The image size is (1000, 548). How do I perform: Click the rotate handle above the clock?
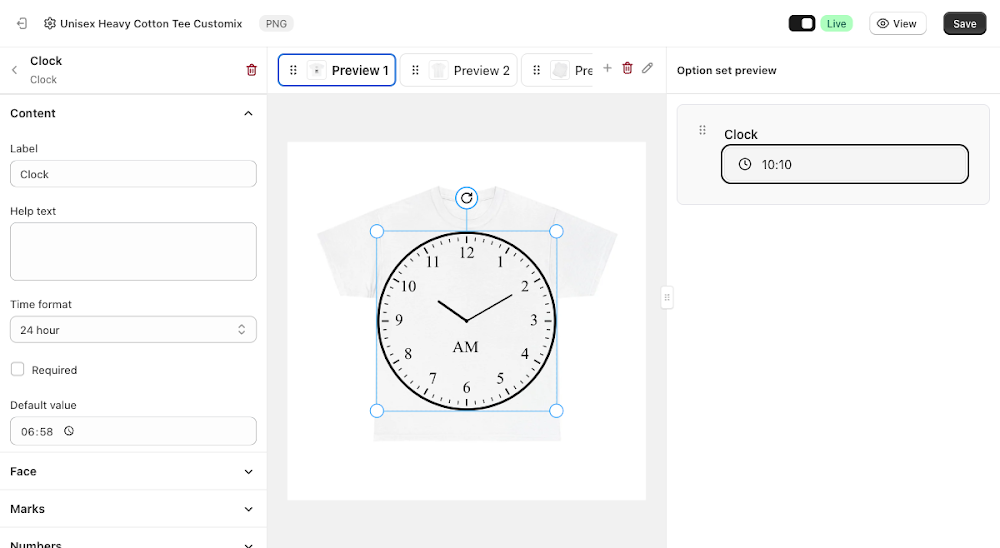tap(467, 198)
